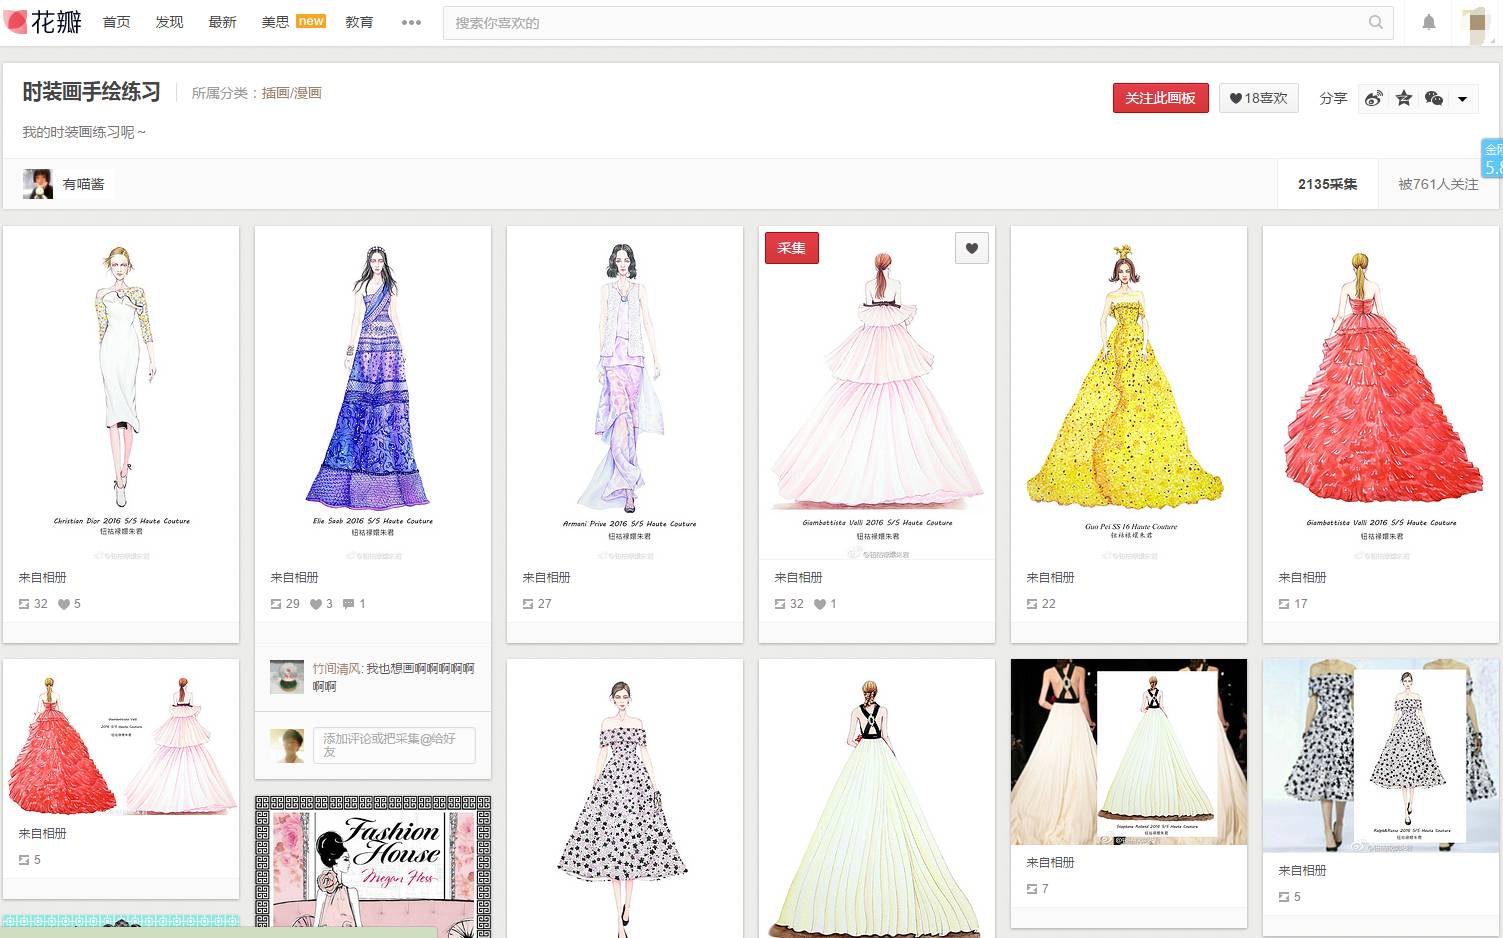The image size is (1503, 938).
Task: Like the pink Giambattista Valli gown pin
Action: (x=972, y=248)
